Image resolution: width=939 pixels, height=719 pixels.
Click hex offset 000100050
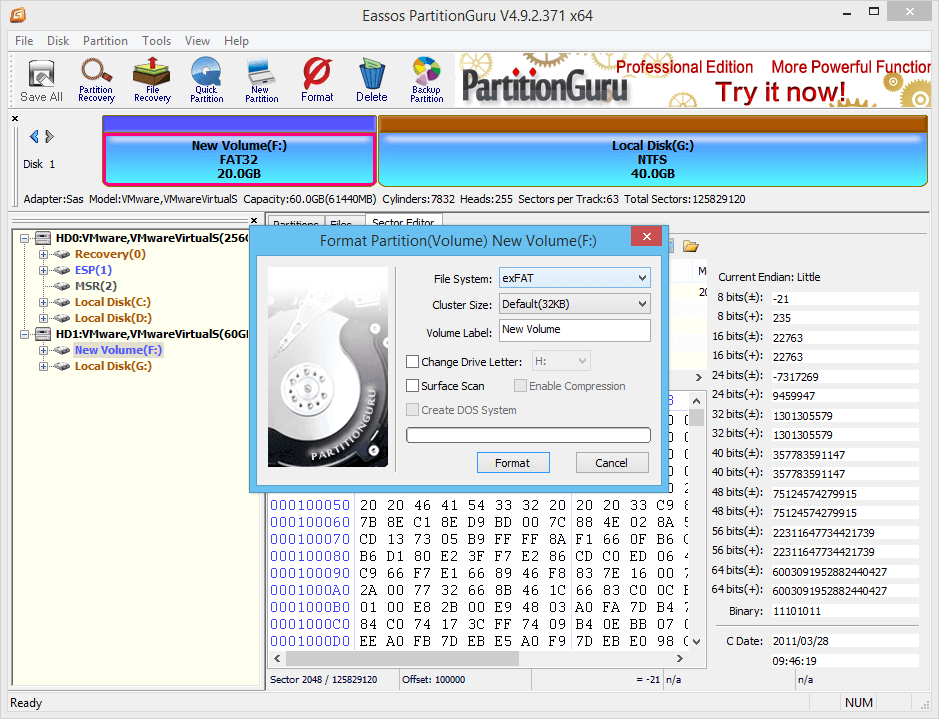(x=310, y=505)
